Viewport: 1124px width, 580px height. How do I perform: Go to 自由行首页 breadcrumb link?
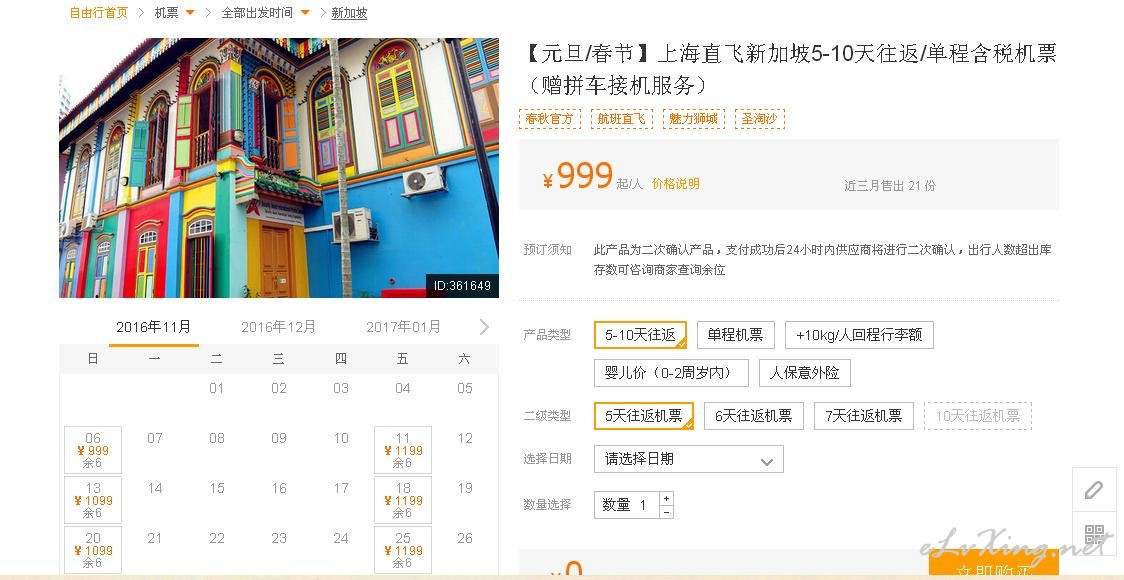click(99, 13)
